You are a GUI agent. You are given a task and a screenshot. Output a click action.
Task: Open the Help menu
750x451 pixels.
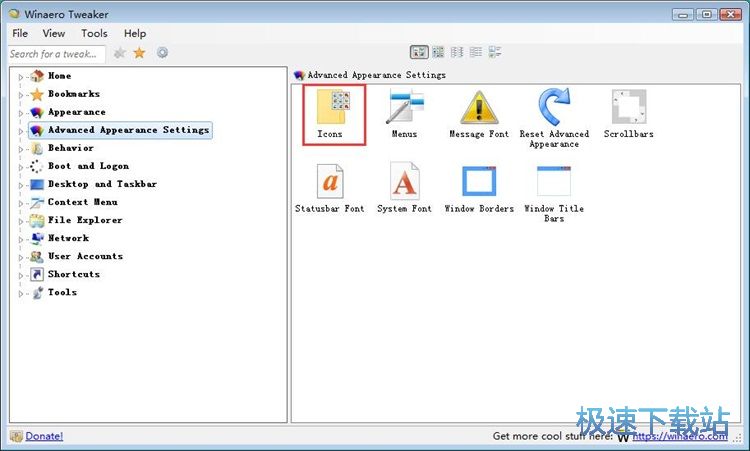(135, 33)
